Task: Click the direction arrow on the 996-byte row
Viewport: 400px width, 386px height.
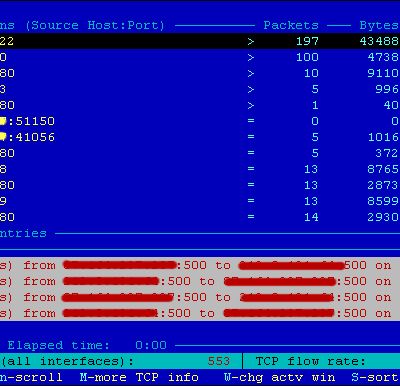Action: 251,89
